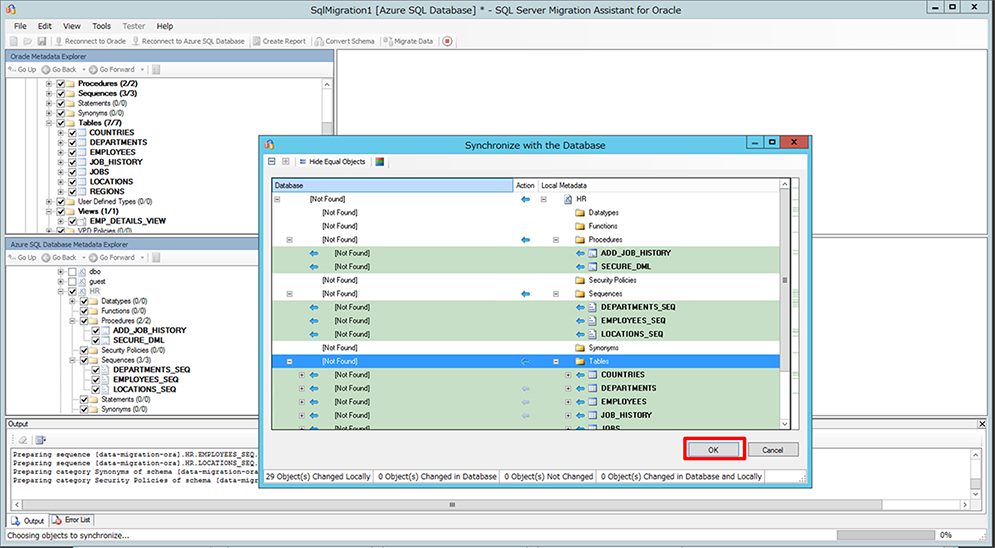Click Go Forward in Oracle Metadata Explorer

click(112, 70)
